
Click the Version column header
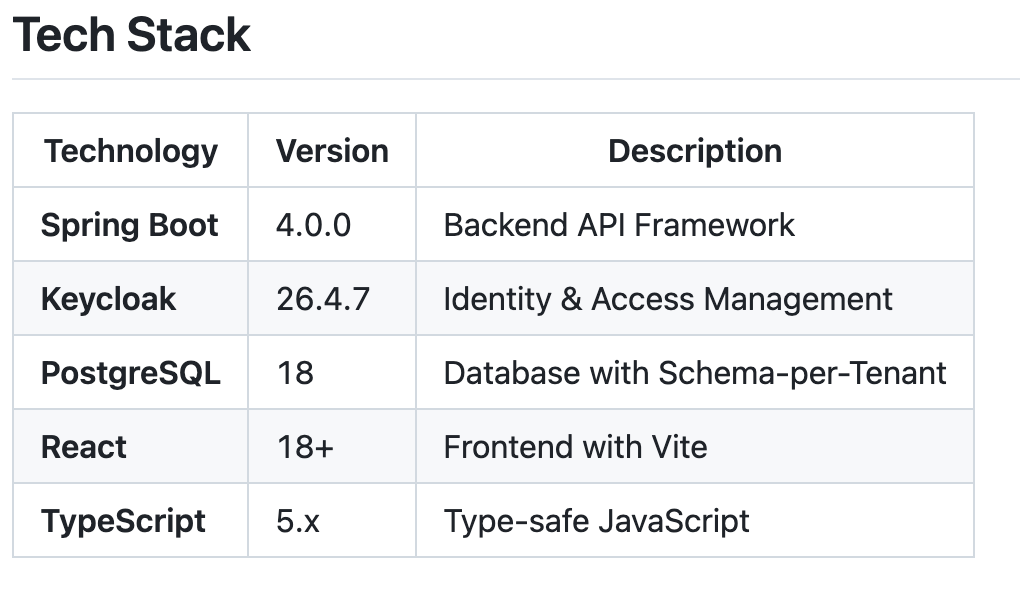(x=332, y=151)
